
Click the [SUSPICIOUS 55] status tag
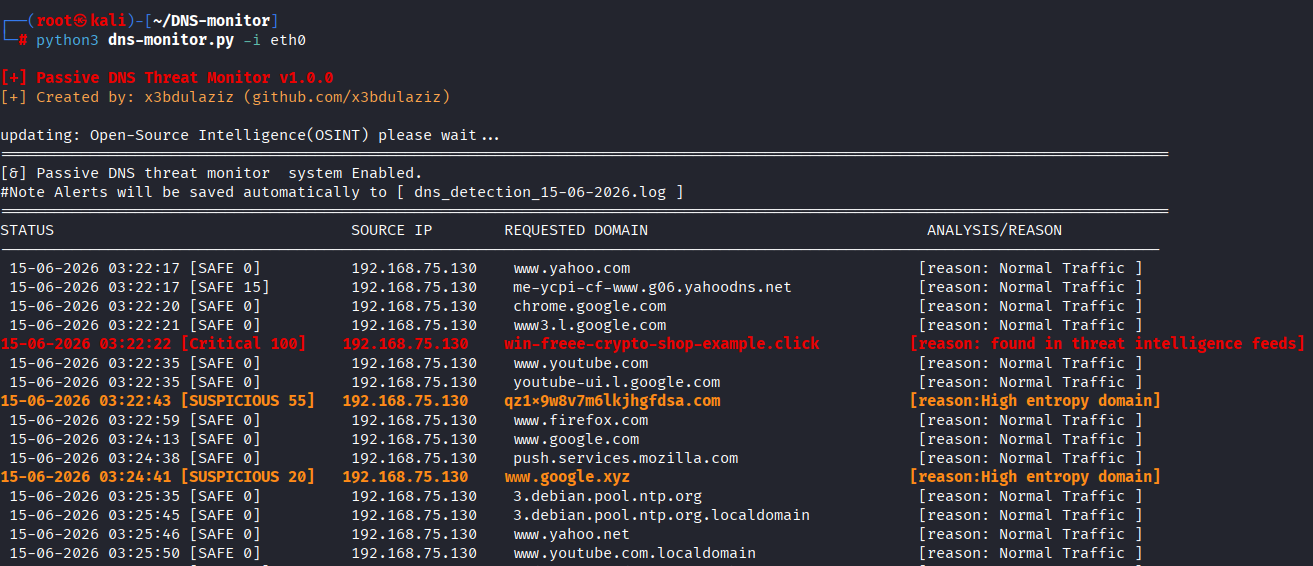coord(247,401)
